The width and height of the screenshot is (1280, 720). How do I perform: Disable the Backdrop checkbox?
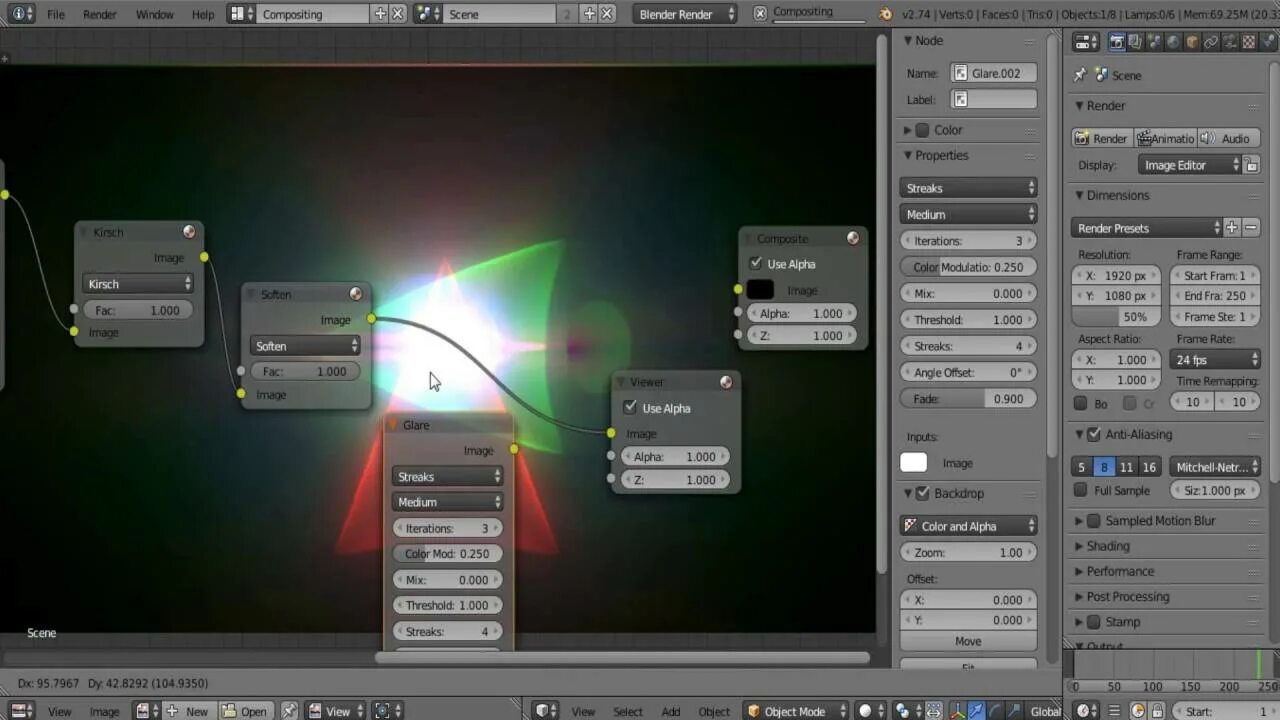coord(923,494)
